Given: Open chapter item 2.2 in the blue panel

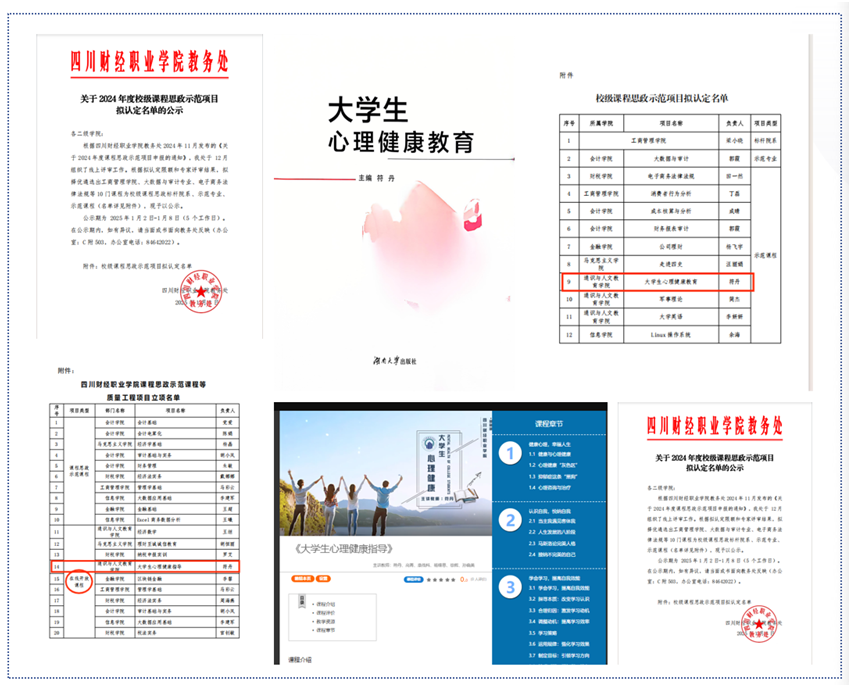Looking at the screenshot, I should pyautogui.click(x=552, y=532).
